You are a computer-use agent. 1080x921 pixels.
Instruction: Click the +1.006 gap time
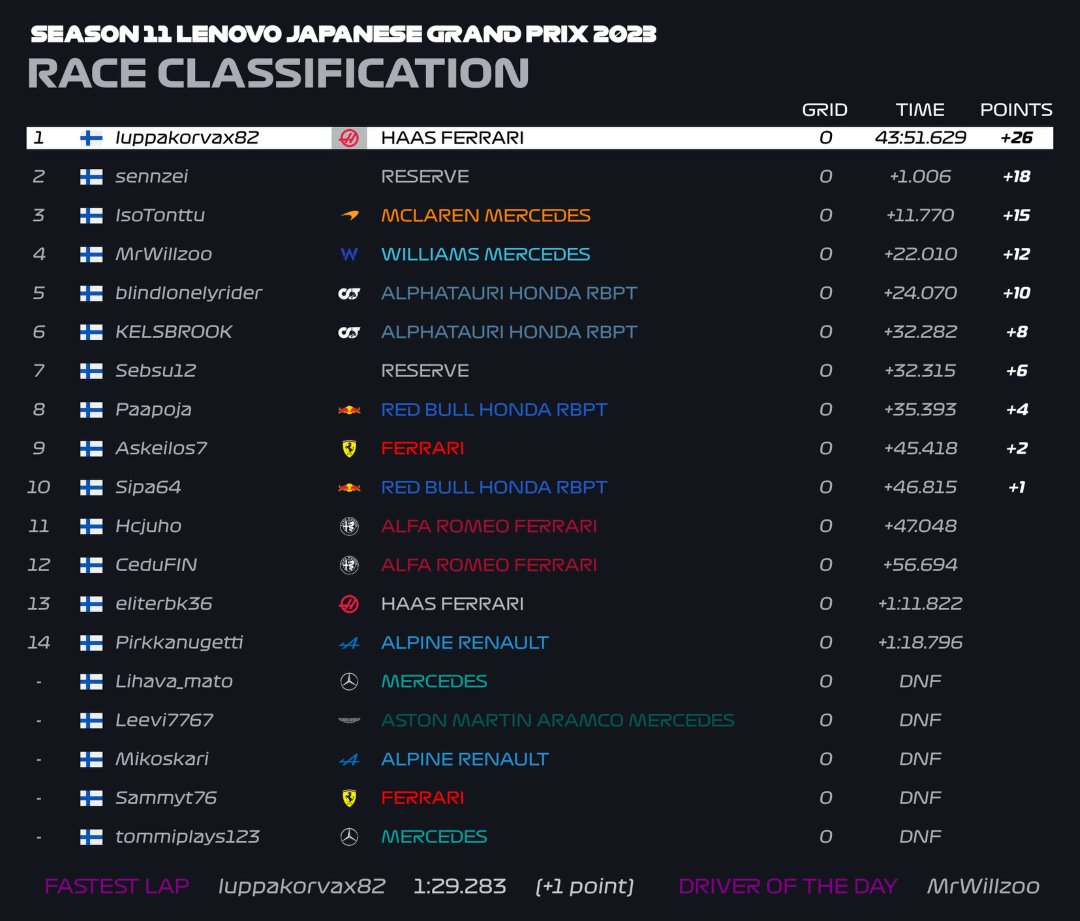920,176
